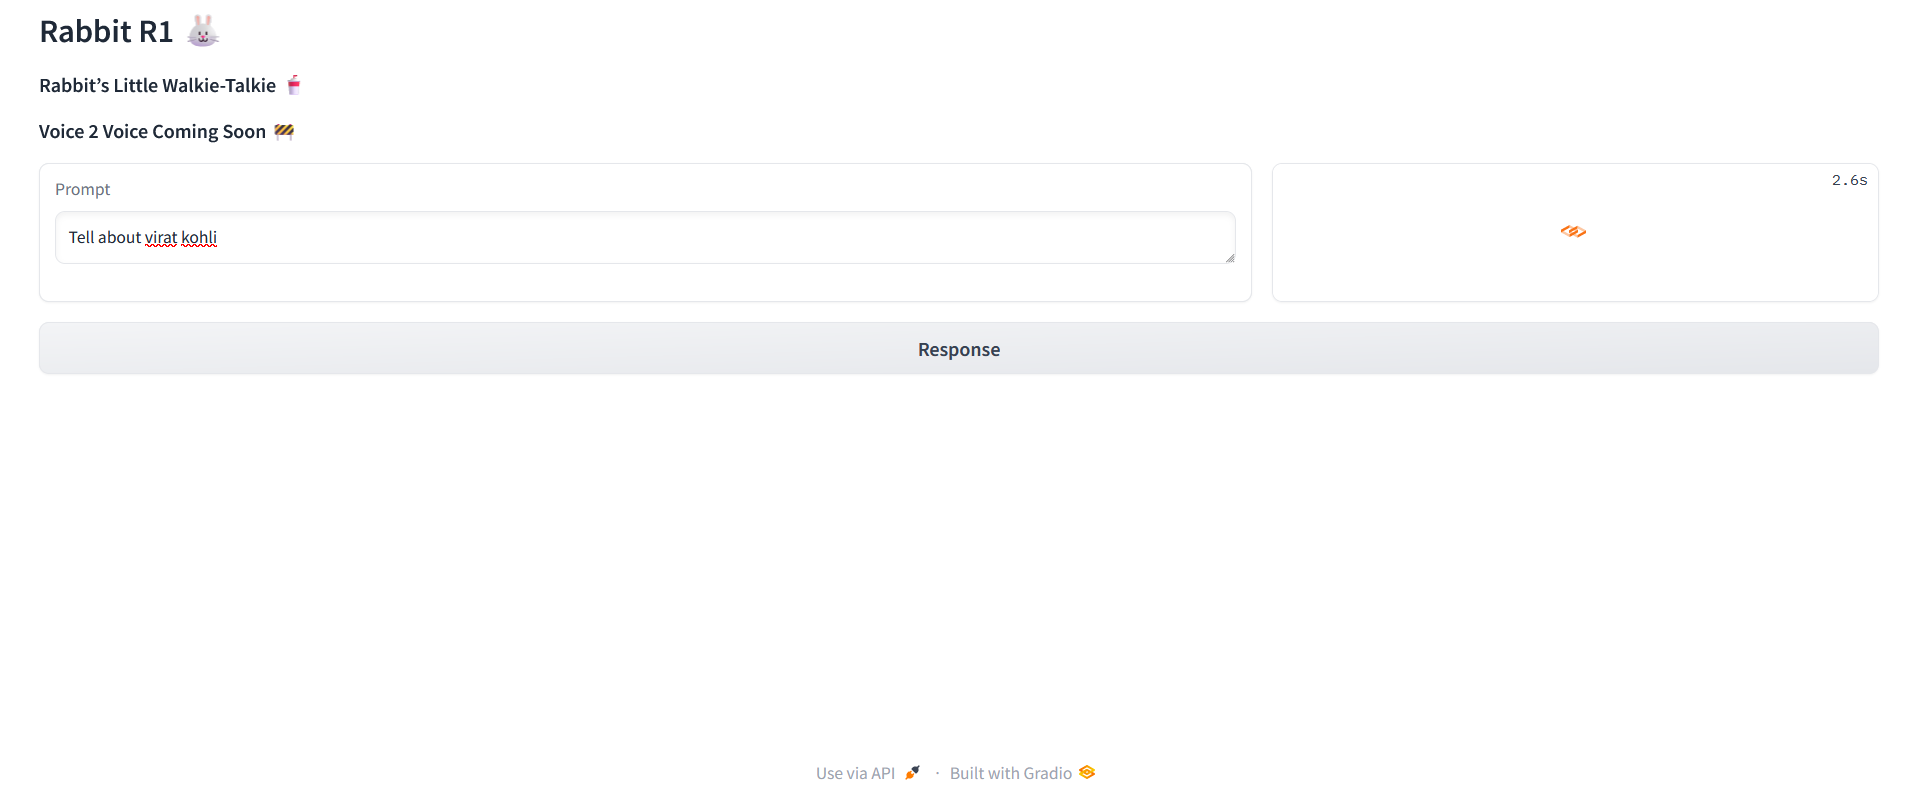Click the Rabbit's Little Walkie-Talkie subtitle
Screen dimensions: 1917x797
pyautogui.click(x=157, y=86)
